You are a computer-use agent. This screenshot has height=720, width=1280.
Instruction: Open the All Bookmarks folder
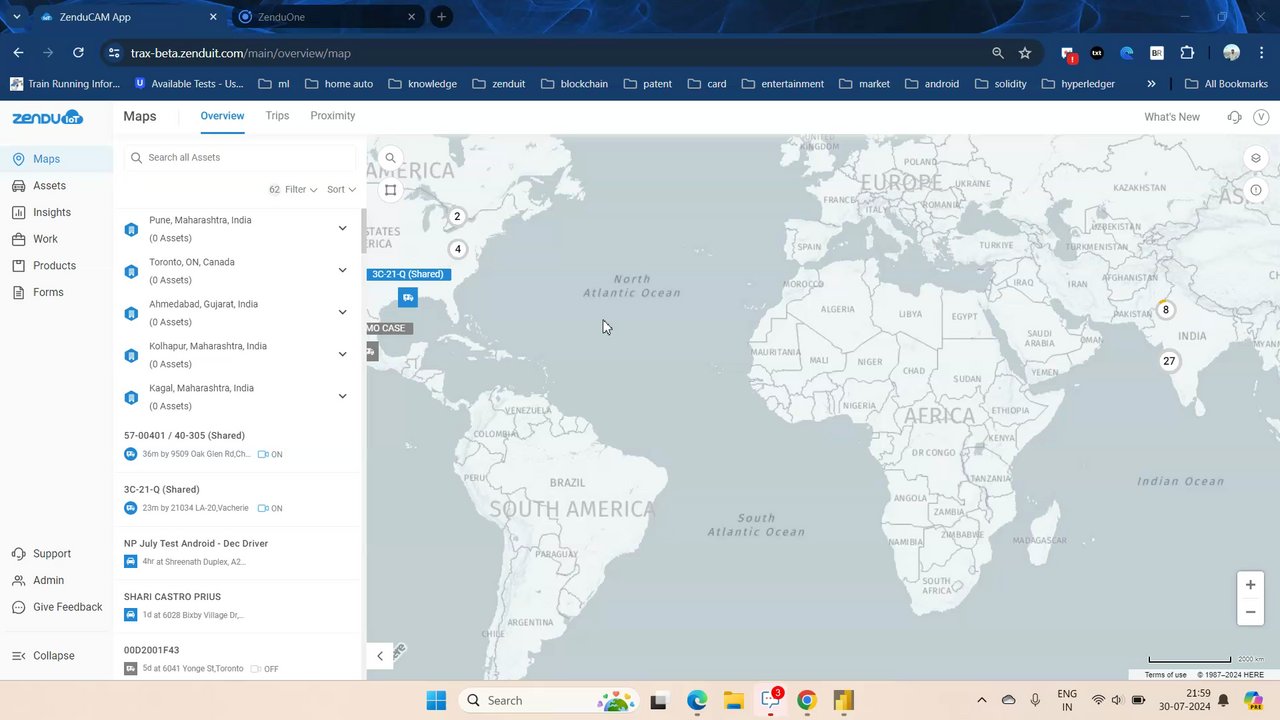pos(1225,84)
